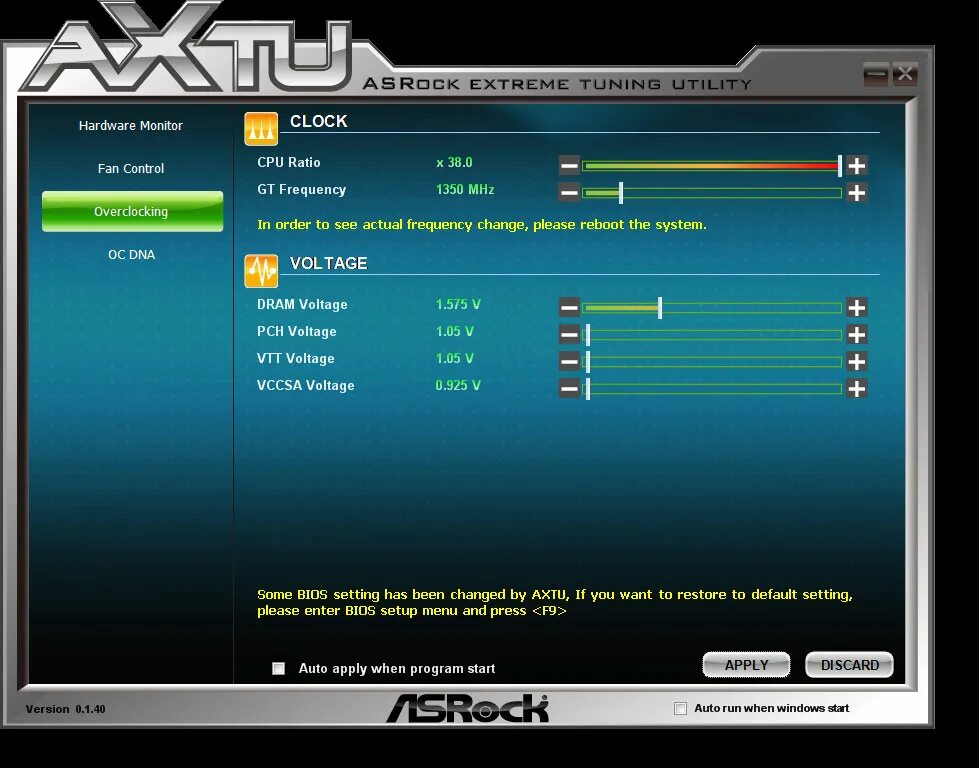979x768 pixels.
Task: Enable Auto apply when program start
Action: (278, 669)
